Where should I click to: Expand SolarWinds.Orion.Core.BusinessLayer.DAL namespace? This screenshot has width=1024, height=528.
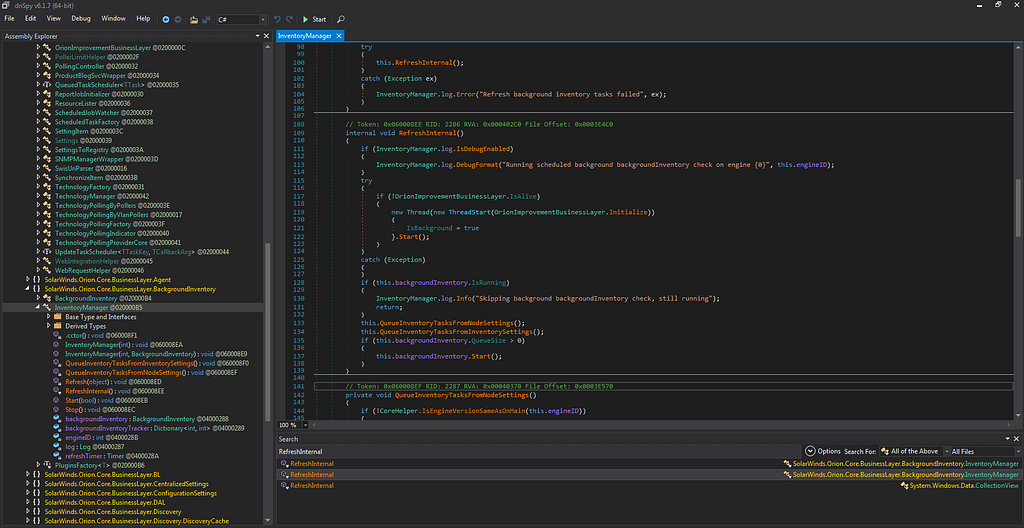(x=27, y=502)
